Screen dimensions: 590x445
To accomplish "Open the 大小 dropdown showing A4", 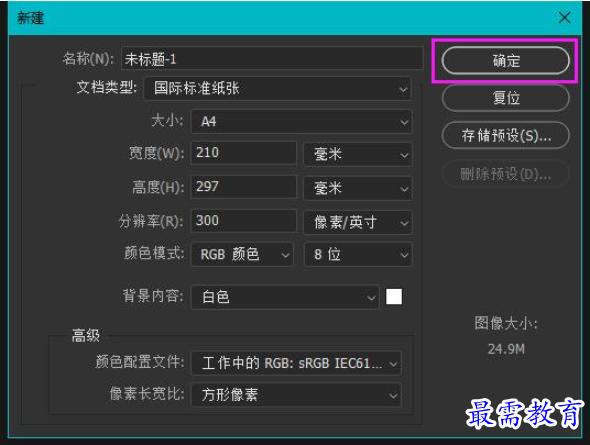I will [302, 122].
